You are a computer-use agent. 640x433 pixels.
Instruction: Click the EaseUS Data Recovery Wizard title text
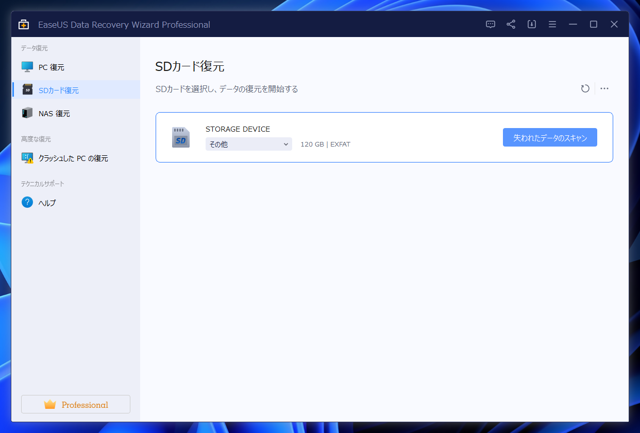pyautogui.click(x=124, y=24)
